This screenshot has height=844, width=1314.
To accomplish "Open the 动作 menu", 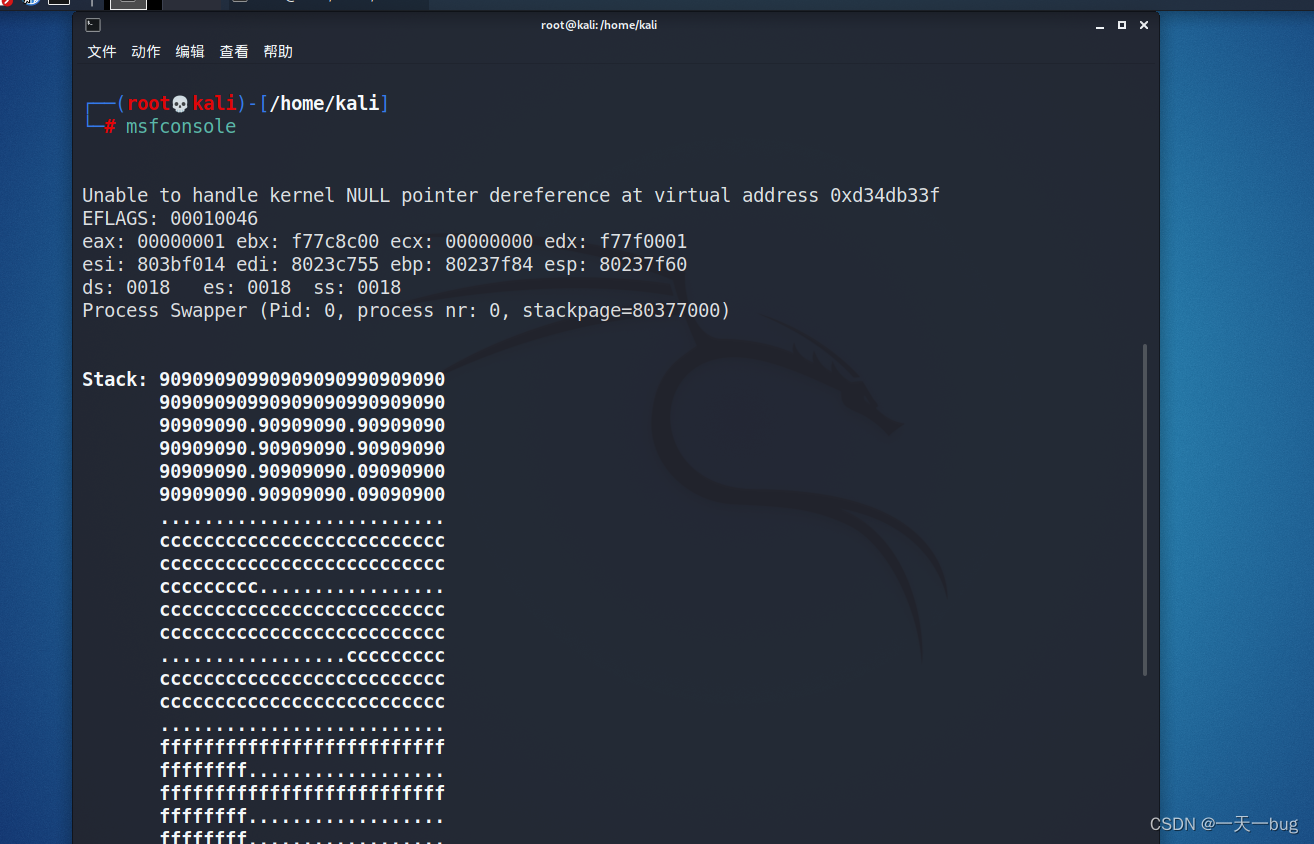I will 146,52.
